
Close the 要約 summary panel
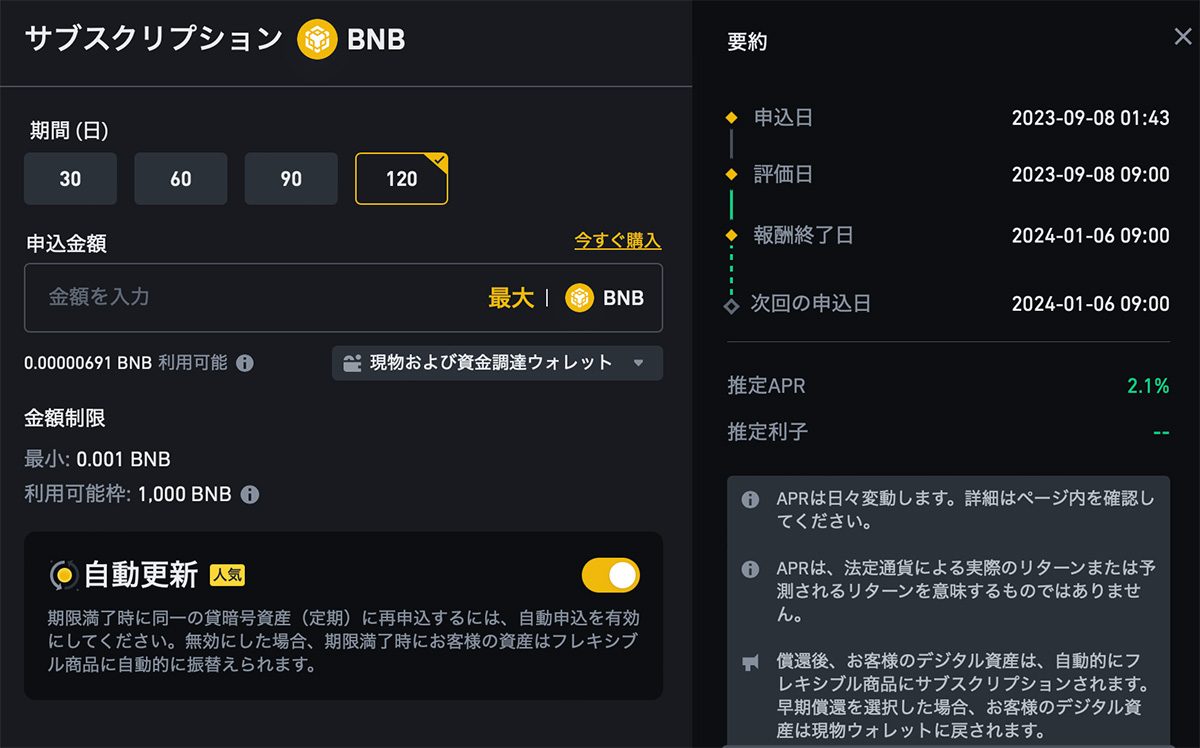(x=1182, y=38)
